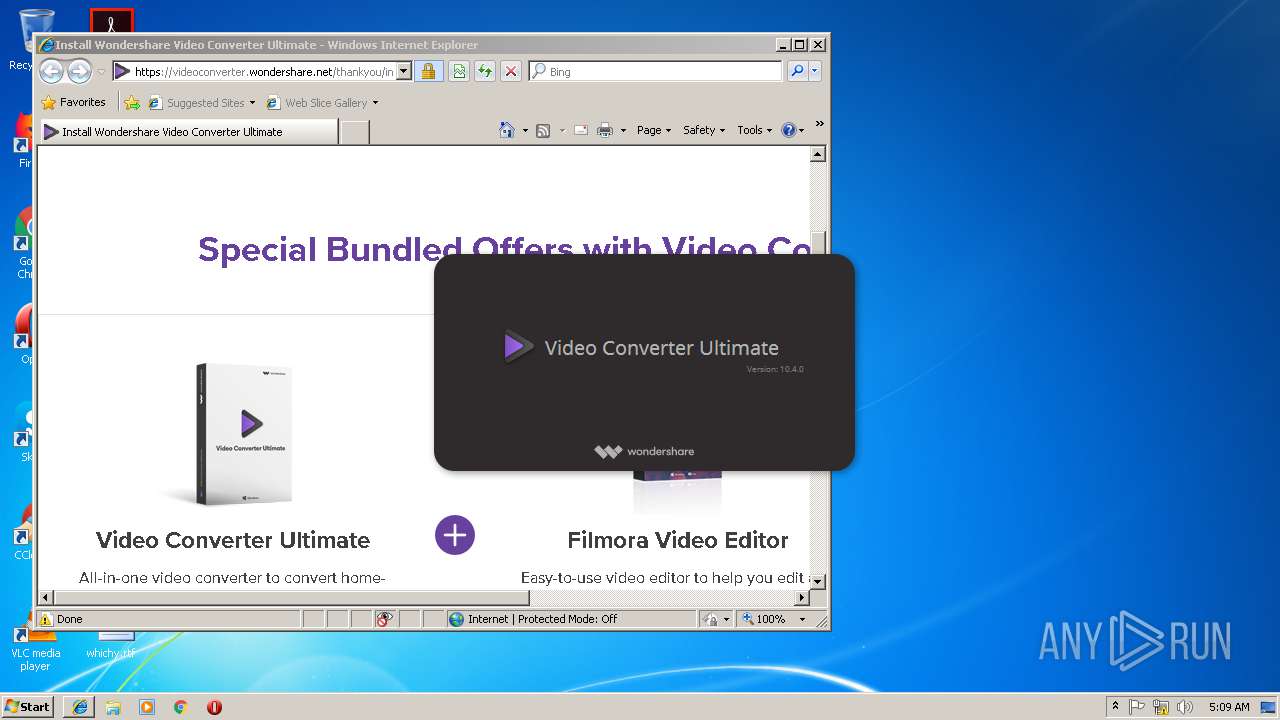Go to the Home page icon
Viewport: 1280px width, 720px height.
point(507,130)
